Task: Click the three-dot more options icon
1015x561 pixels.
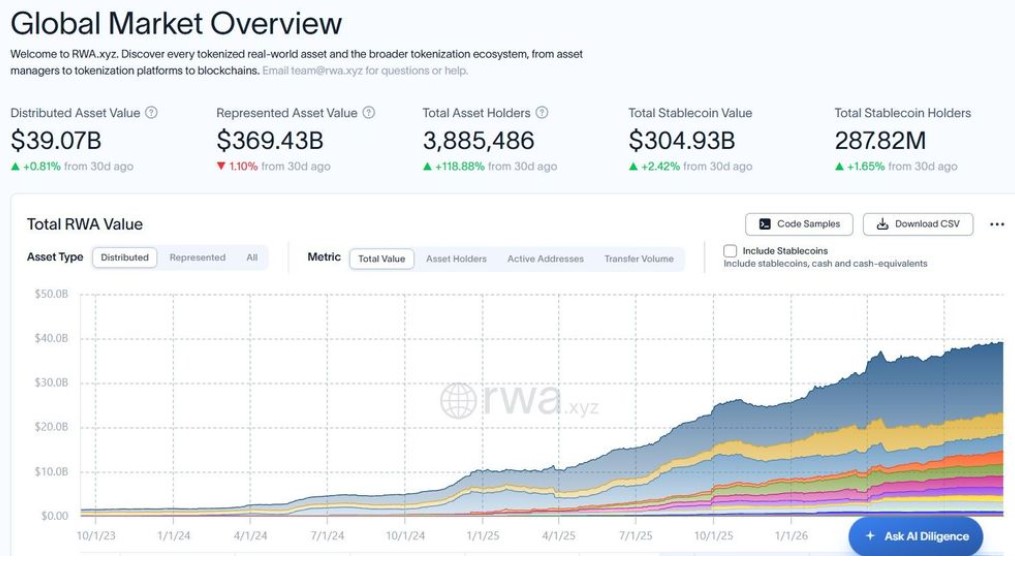Action: pyautogui.click(x=997, y=225)
